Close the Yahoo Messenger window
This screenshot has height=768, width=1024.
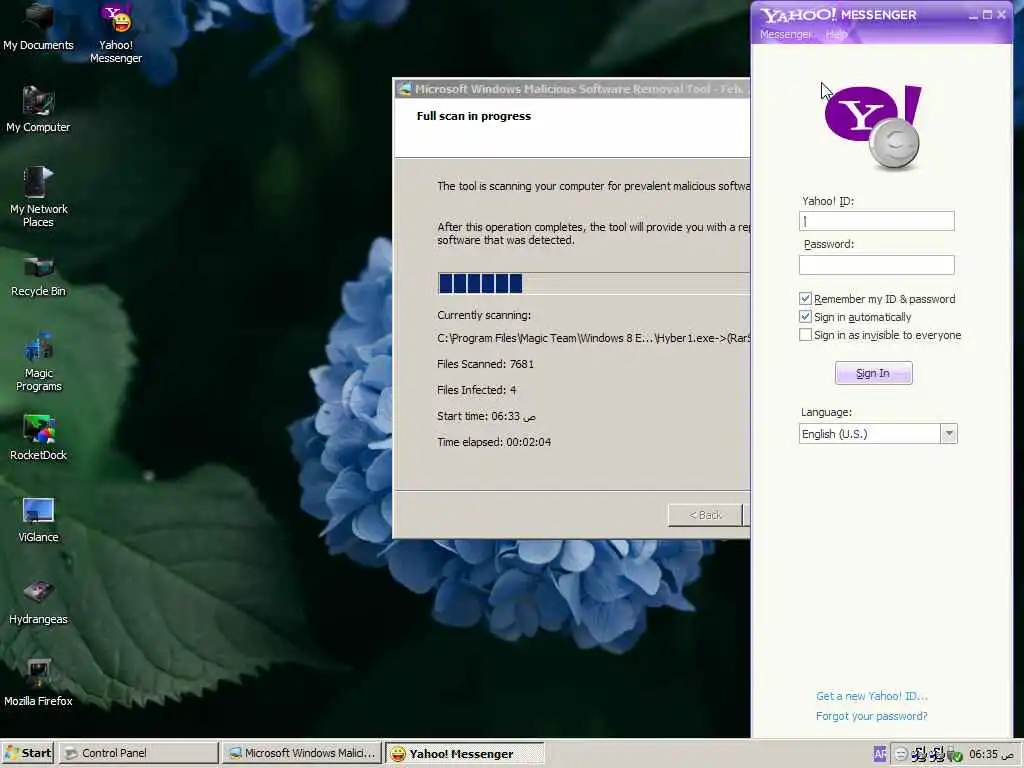(1002, 15)
